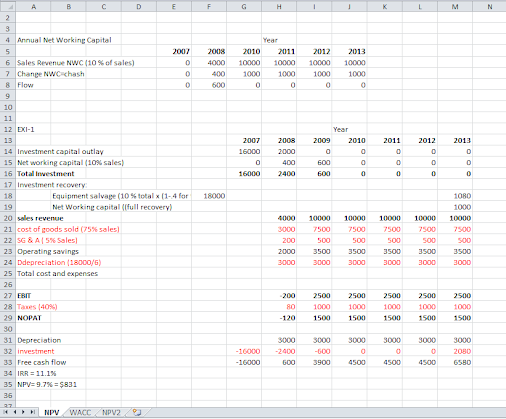Open the NPV2 sheet tab
The image size is (506, 419).
click(111, 413)
